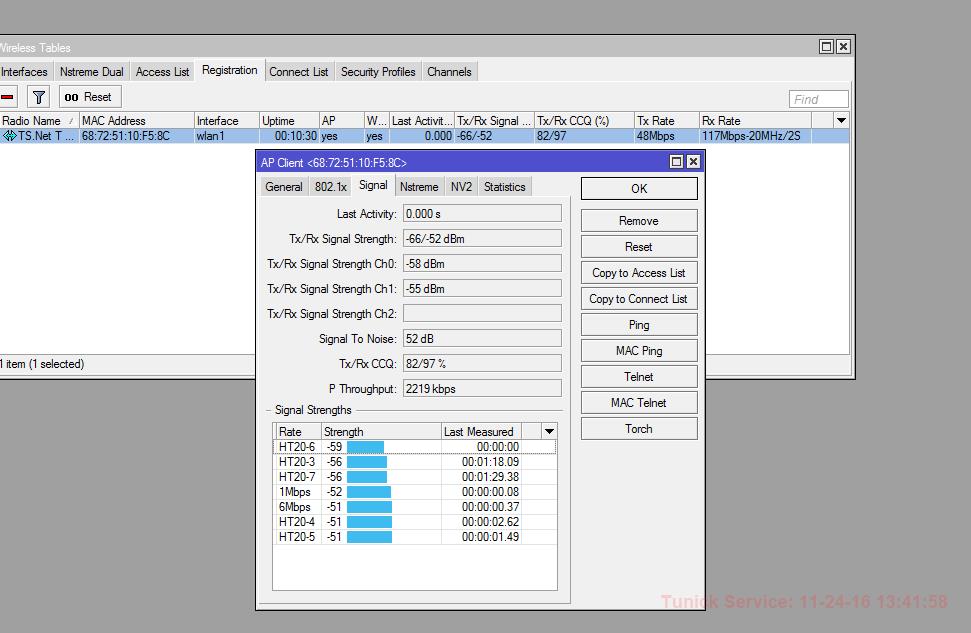
Task: Click the Find search field
Action: click(x=818, y=99)
